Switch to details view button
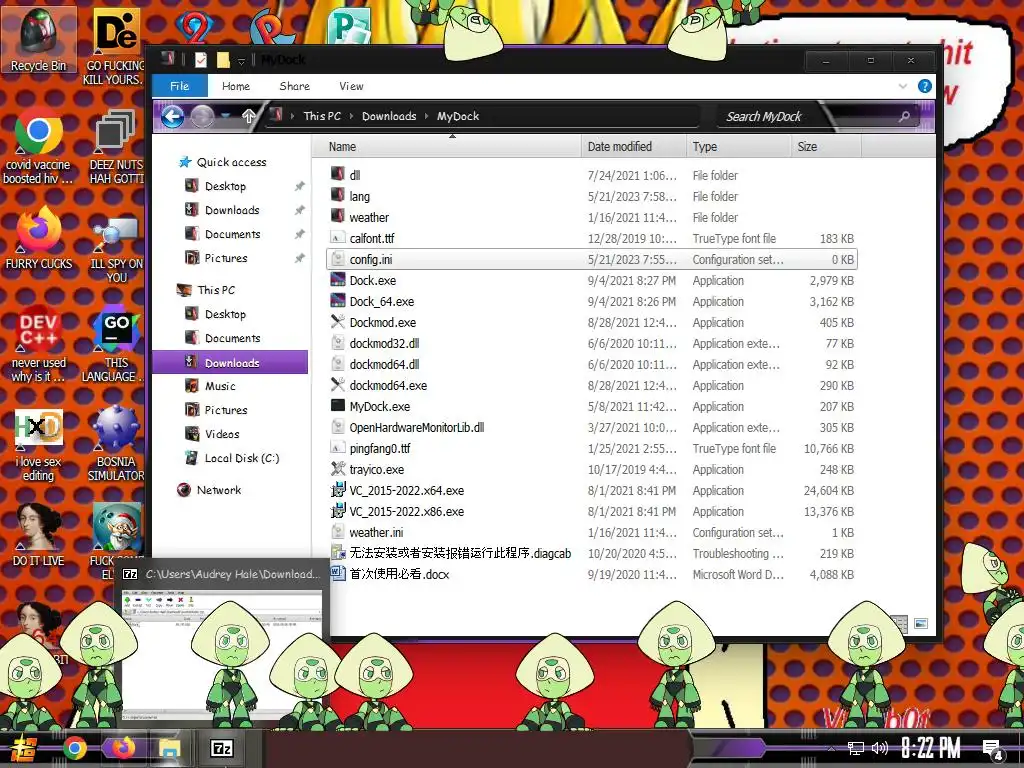The image size is (1024, 768). 901,624
